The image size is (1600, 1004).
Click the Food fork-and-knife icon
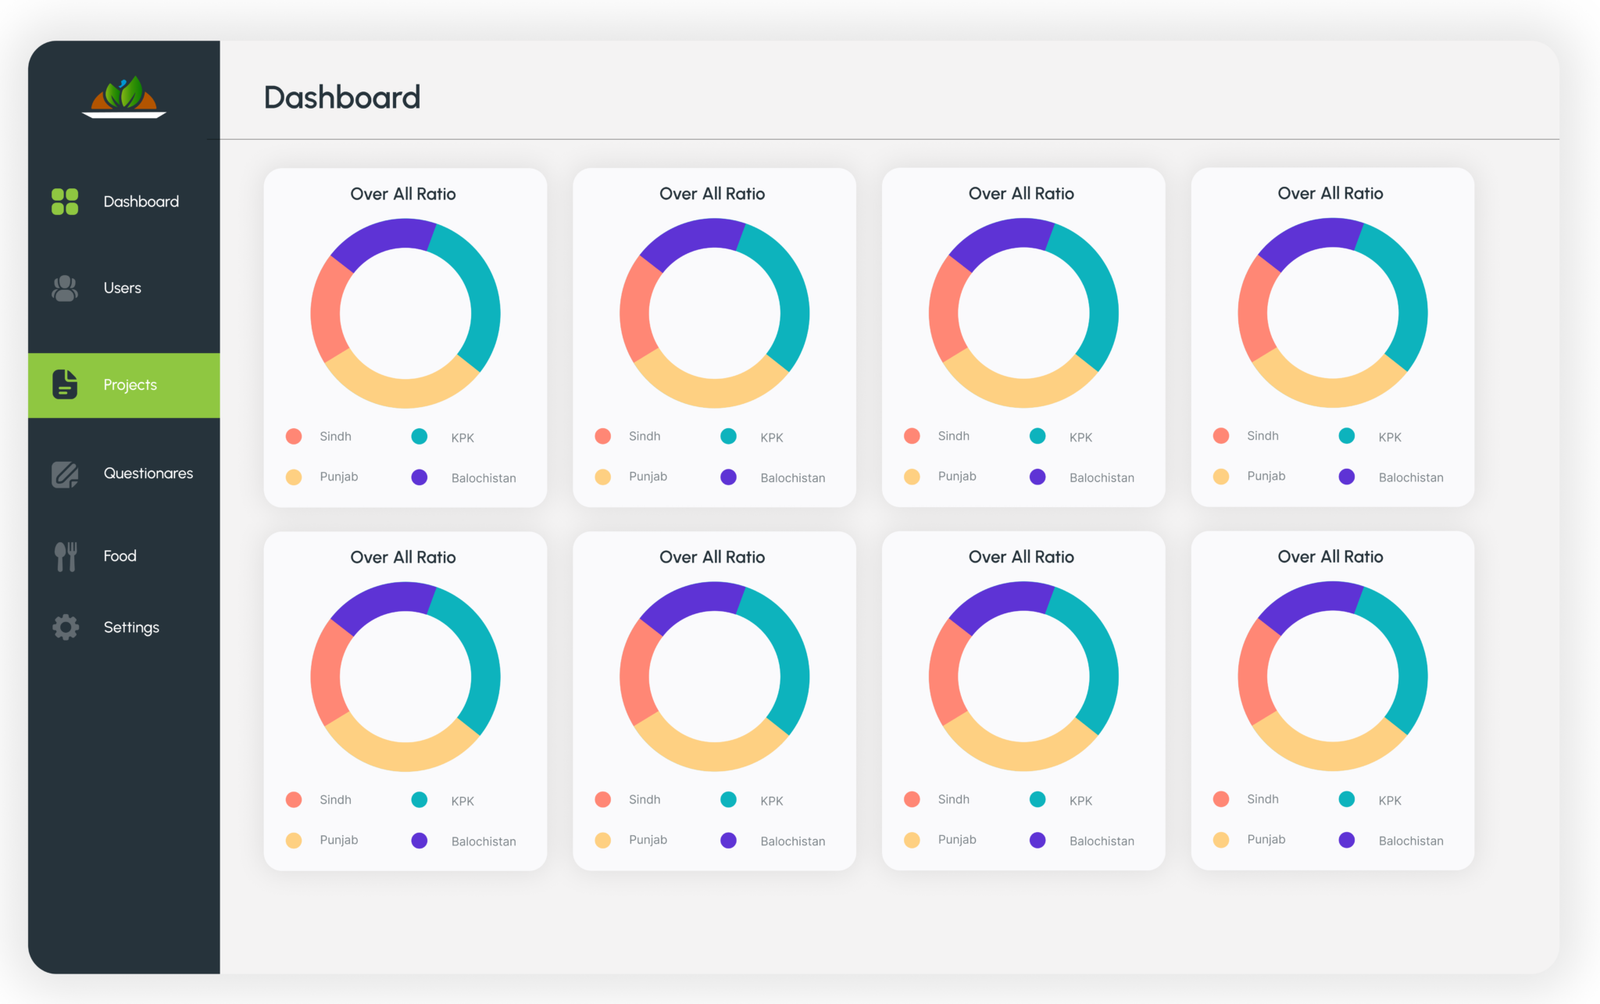(x=66, y=556)
